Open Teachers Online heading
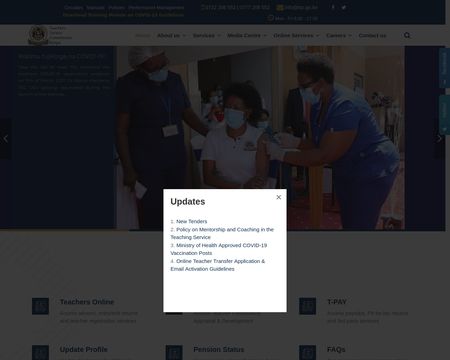450x360 pixels. pos(87,302)
